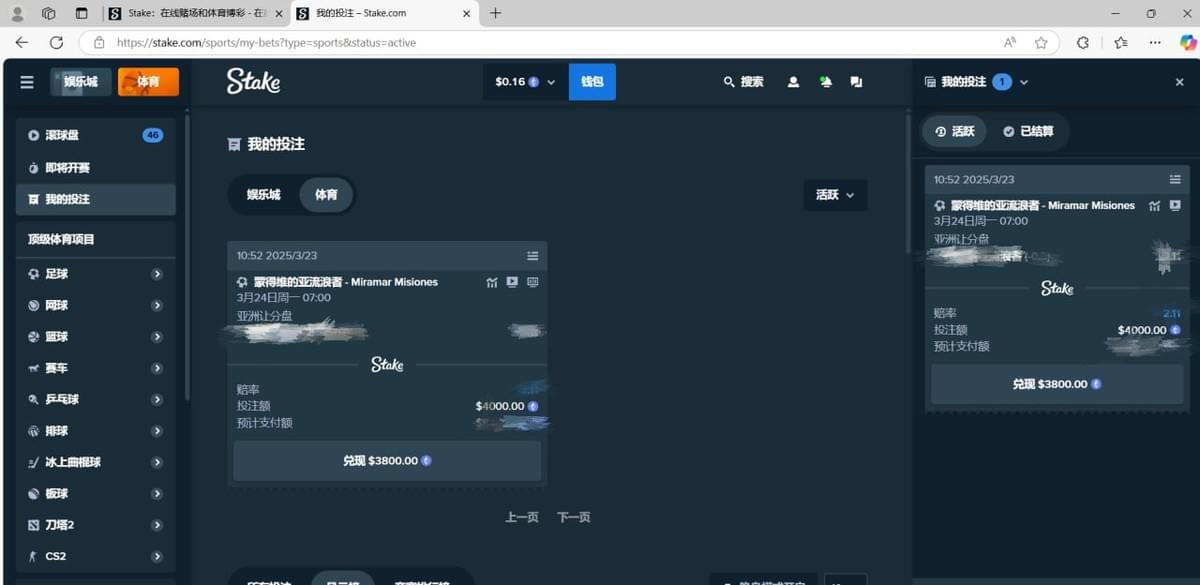Go to 下一页 next page
Viewport: 1200px width, 585px height.
574,517
